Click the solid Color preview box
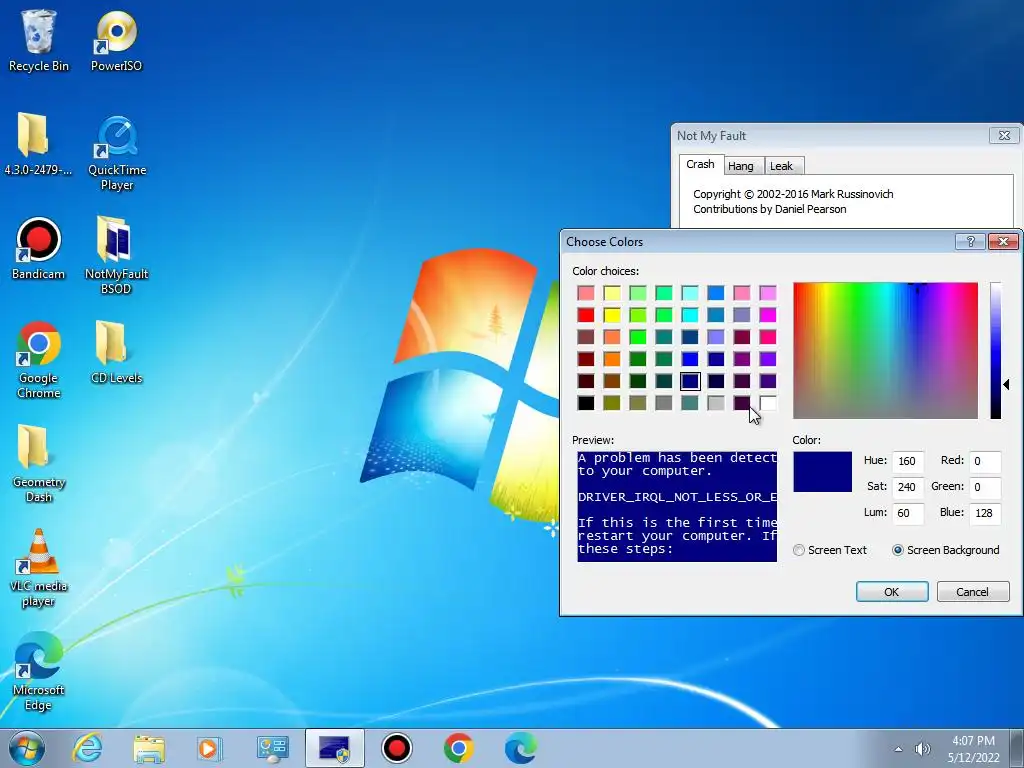 coord(822,472)
